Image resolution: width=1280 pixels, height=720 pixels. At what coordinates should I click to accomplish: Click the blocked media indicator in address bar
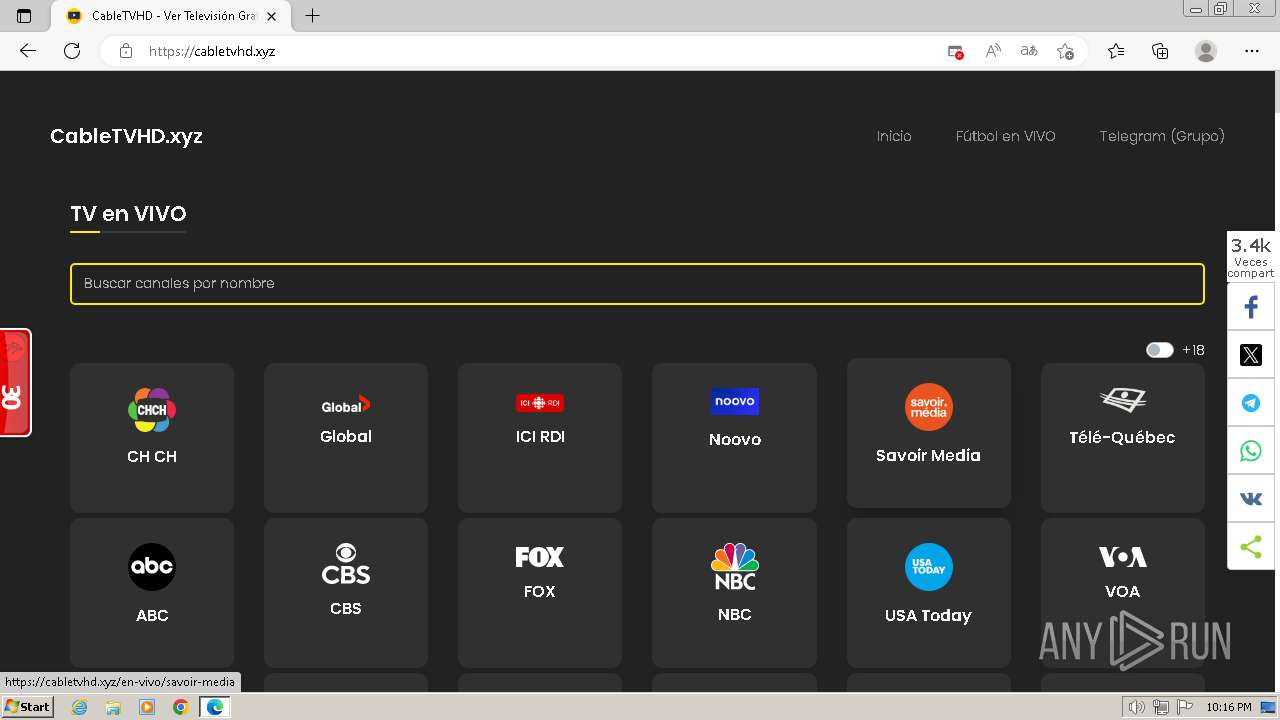tap(956, 51)
